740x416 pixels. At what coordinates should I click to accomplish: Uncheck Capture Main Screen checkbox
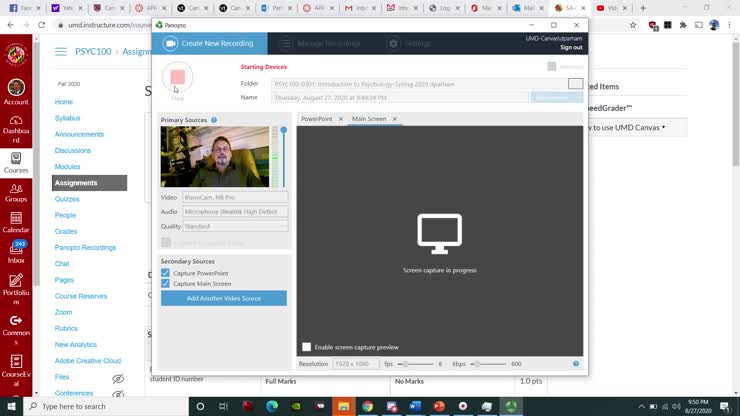(x=166, y=284)
